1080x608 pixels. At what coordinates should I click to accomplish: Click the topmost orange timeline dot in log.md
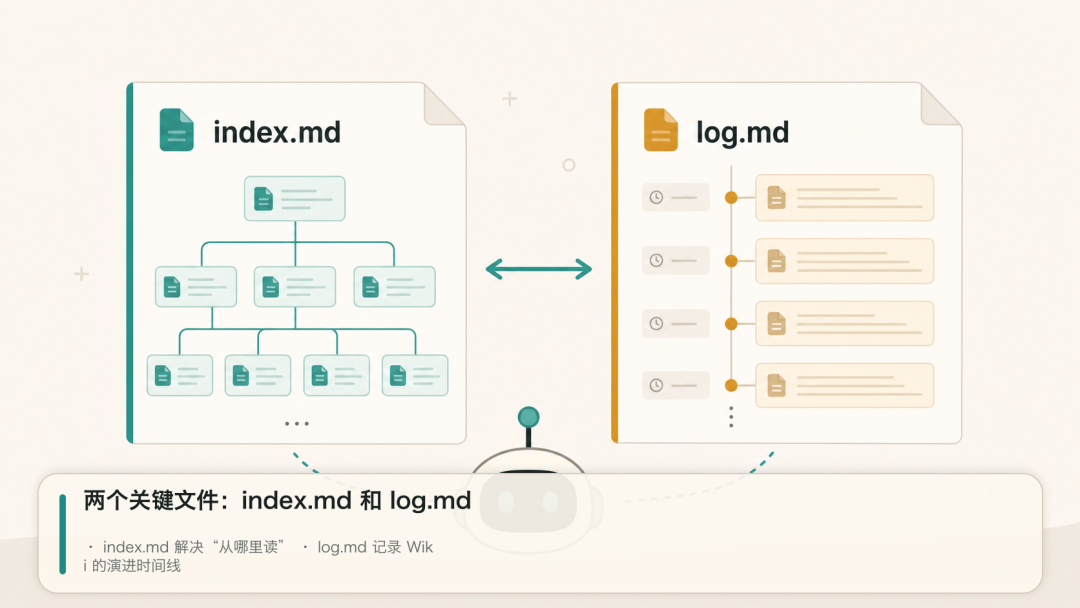tap(731, 198)
